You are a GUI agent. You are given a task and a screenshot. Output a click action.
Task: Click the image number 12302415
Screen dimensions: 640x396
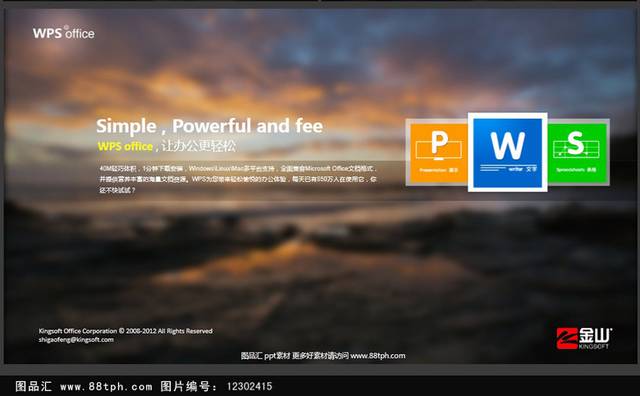tap(249, 386)
